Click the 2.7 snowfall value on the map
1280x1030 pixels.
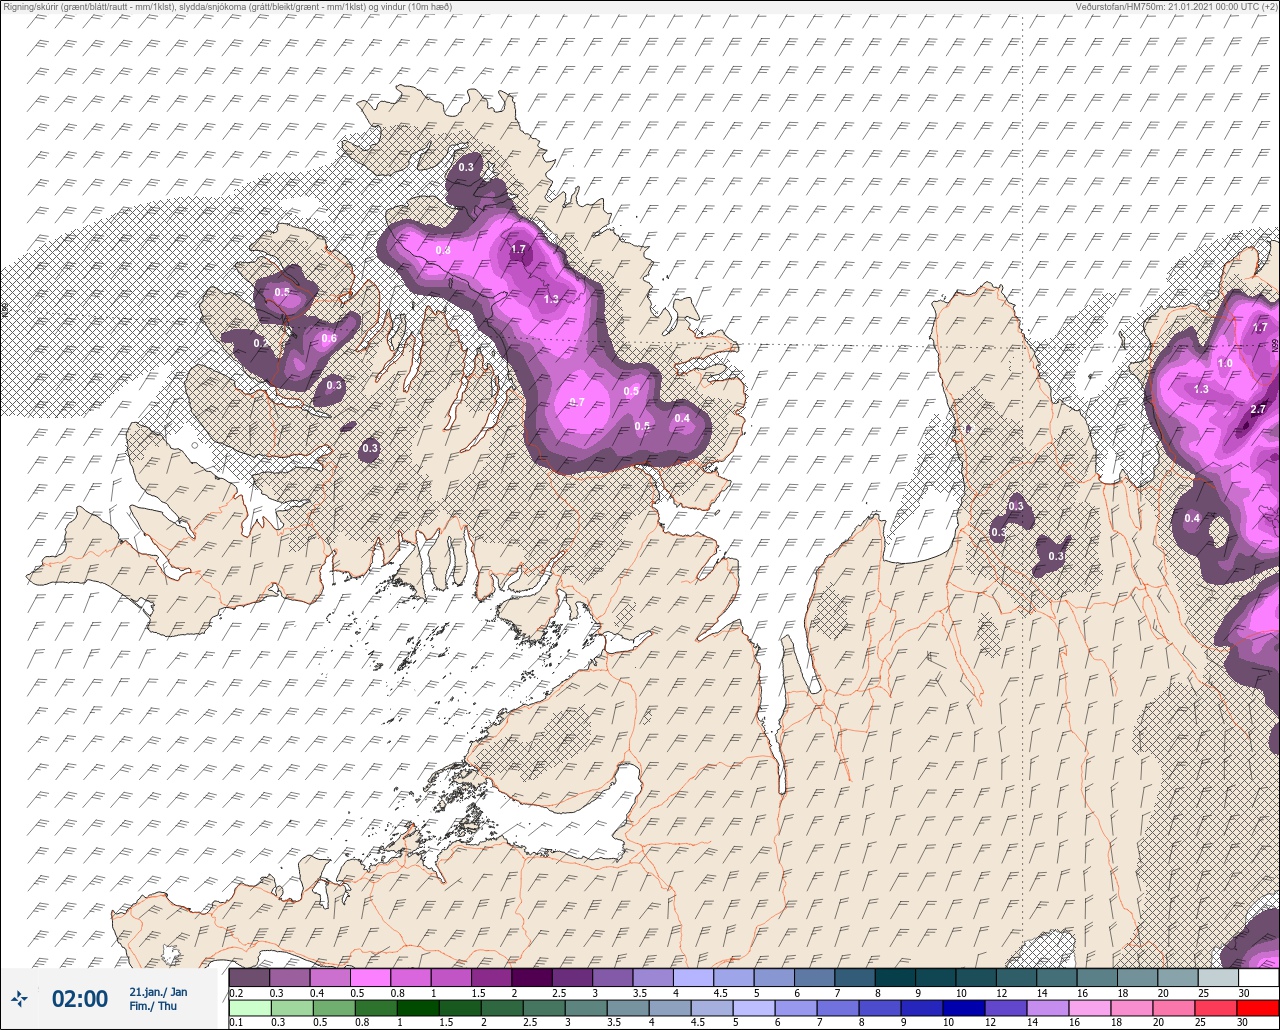[1258, 409]
